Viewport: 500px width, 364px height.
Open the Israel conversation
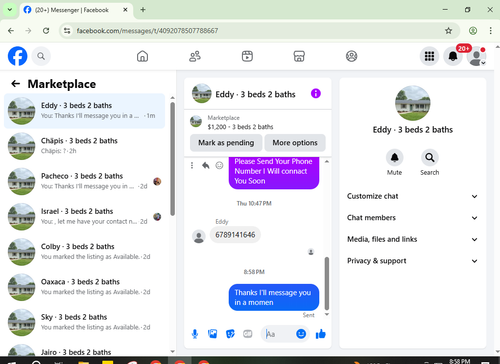tap(84, 217)
